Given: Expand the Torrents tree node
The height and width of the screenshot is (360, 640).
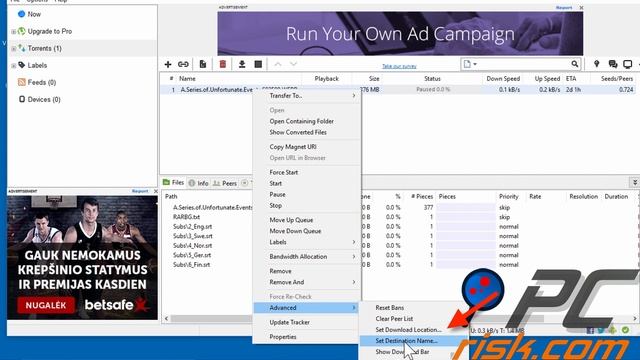Looking at the screenshot, I should pos(13,49).
